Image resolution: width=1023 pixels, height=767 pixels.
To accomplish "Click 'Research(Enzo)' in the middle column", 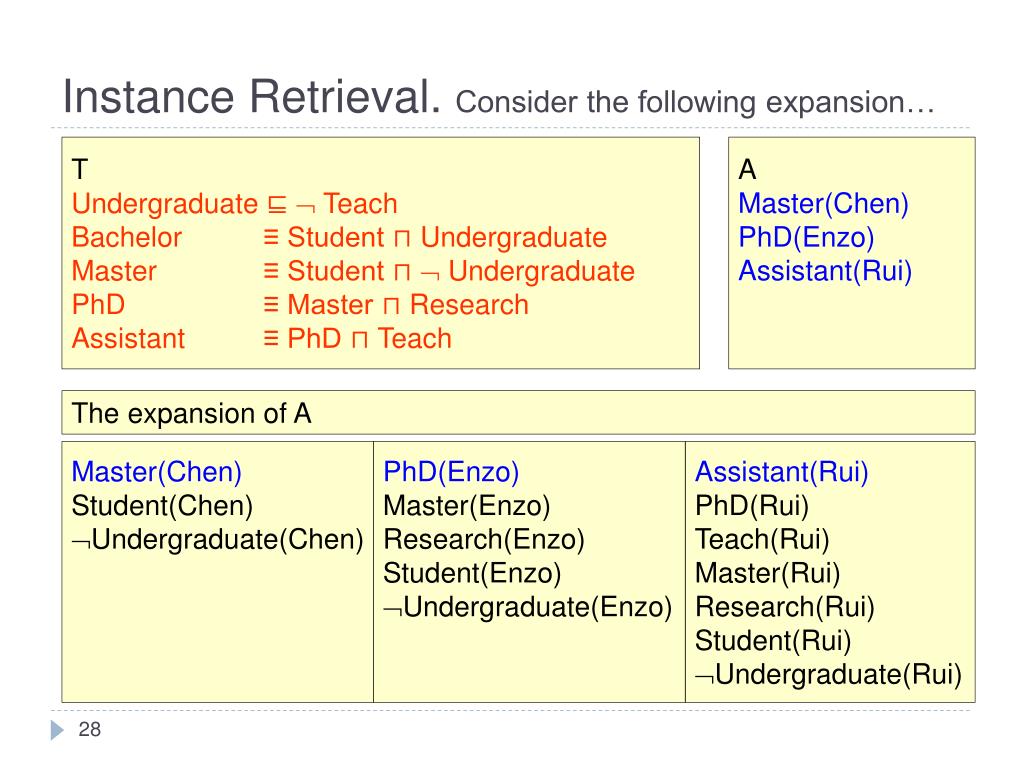I will coord(483,539).
